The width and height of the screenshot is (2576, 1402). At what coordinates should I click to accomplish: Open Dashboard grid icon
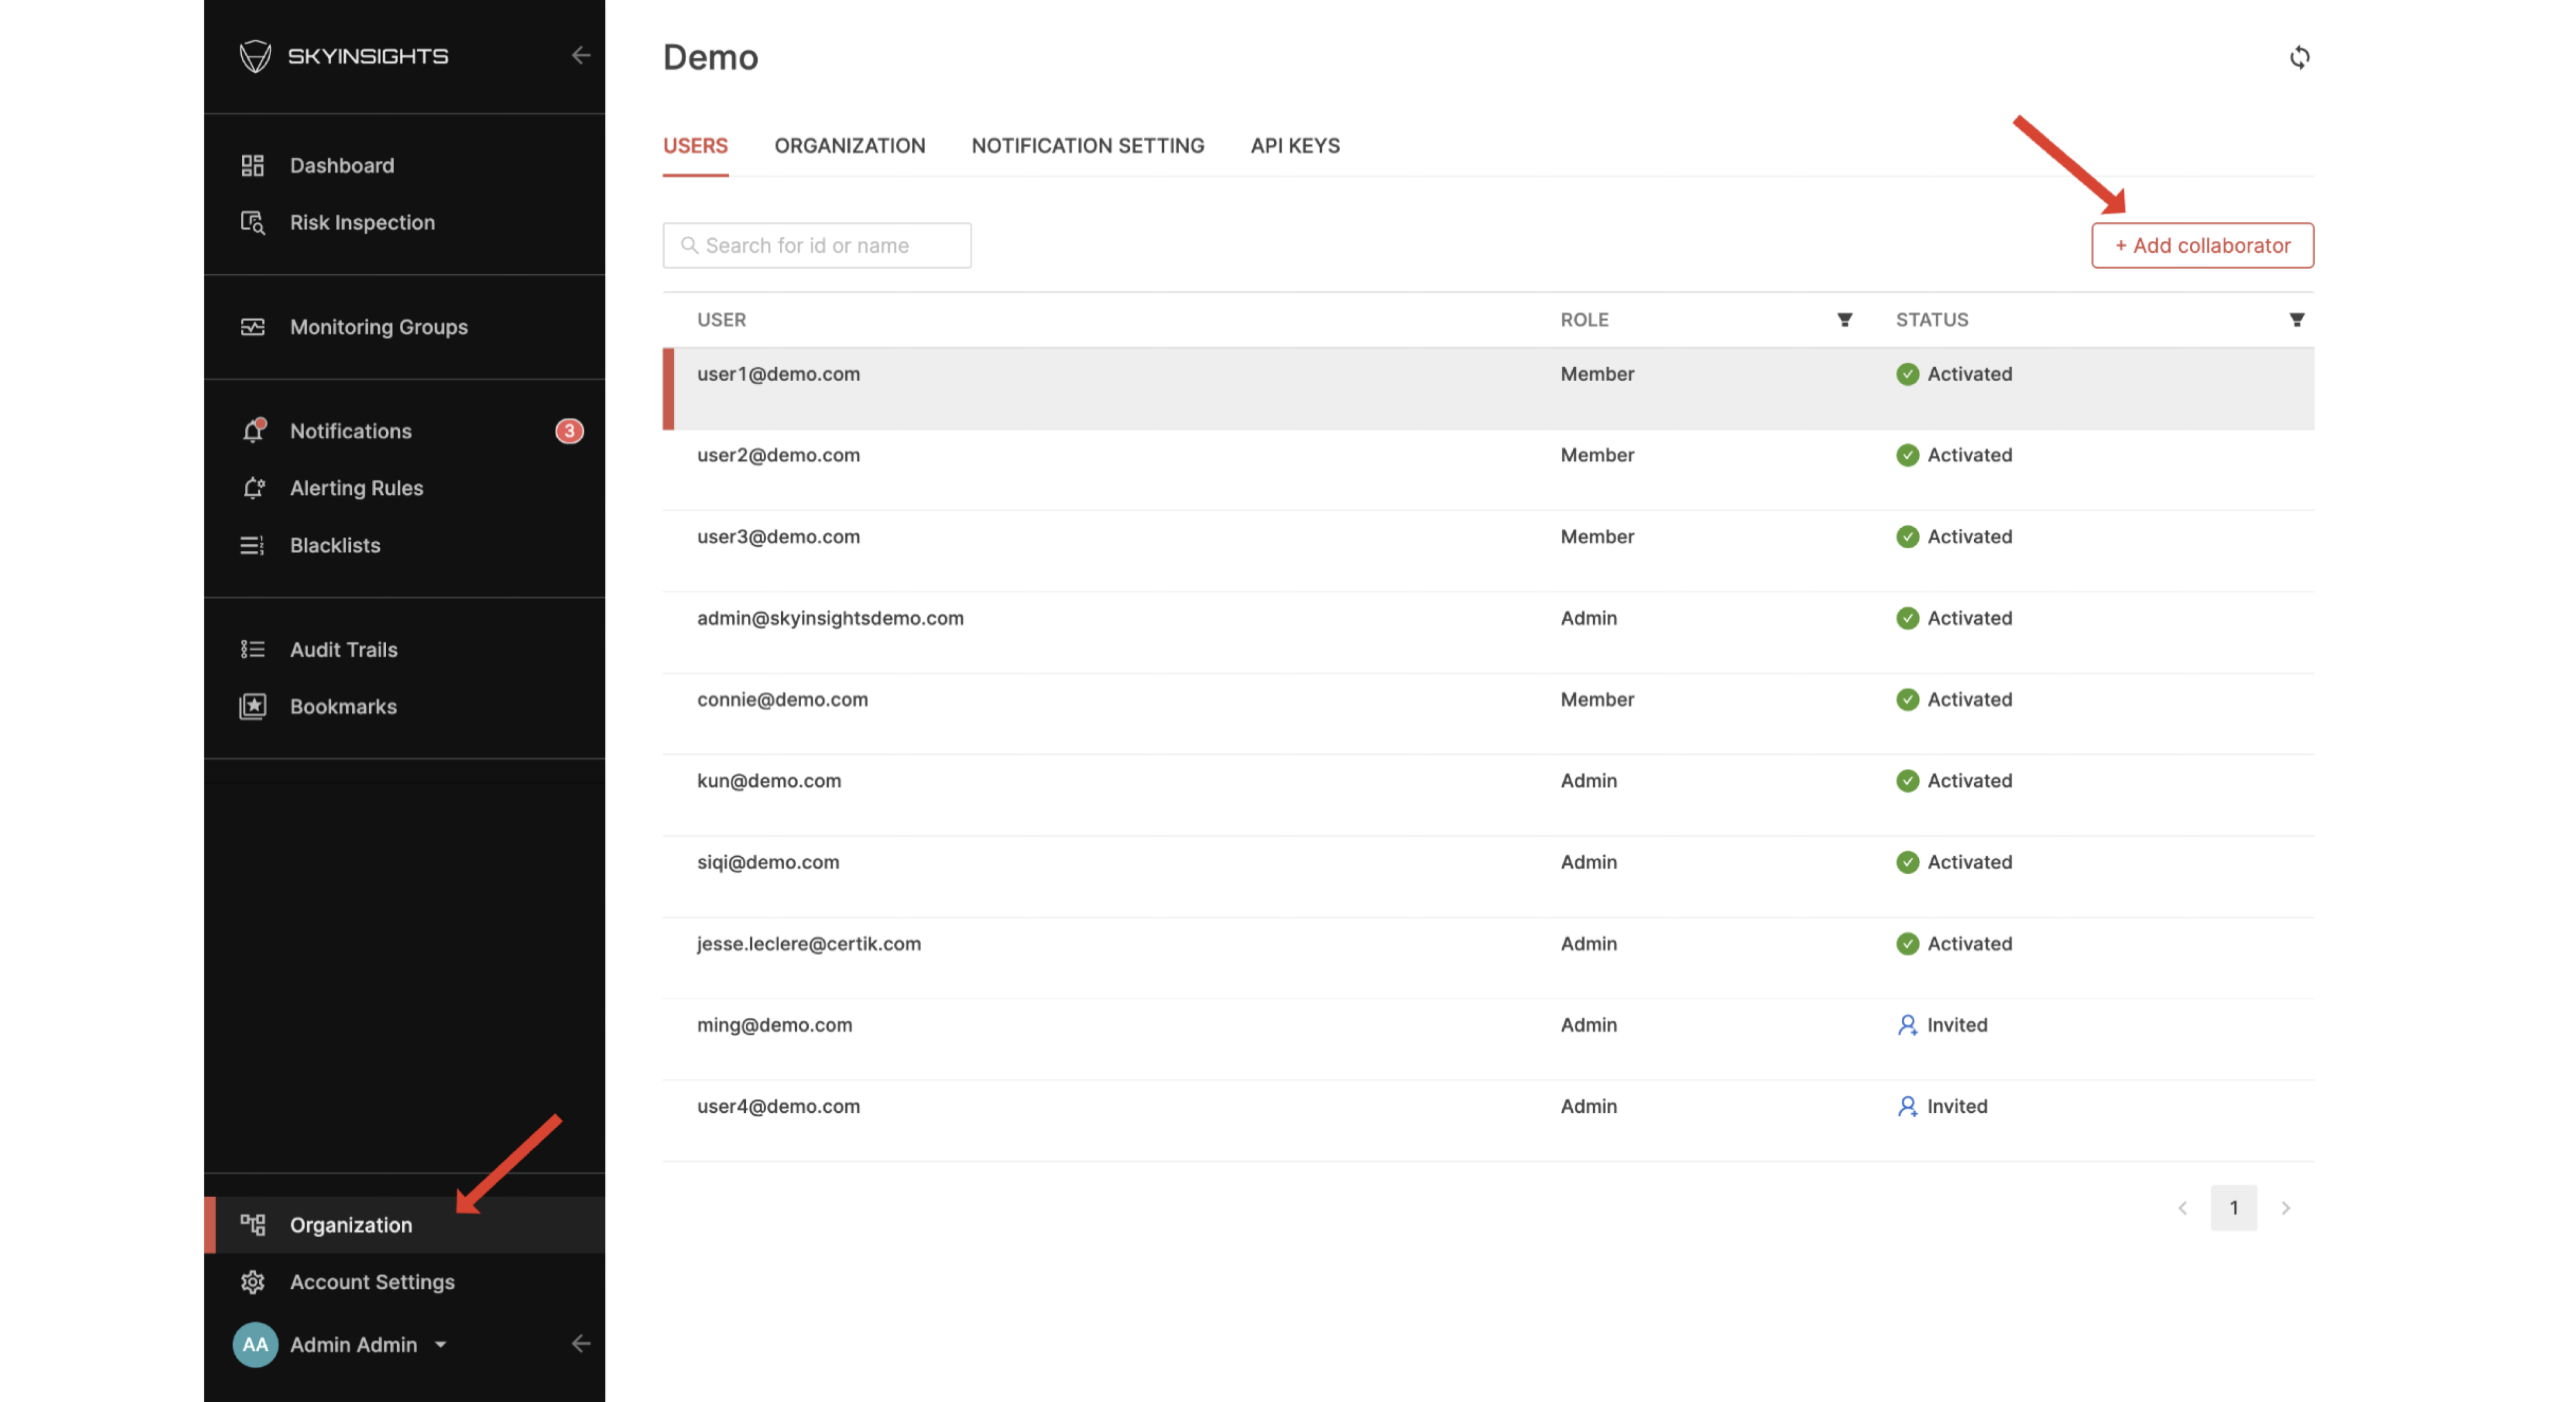[x=252, y=165]
